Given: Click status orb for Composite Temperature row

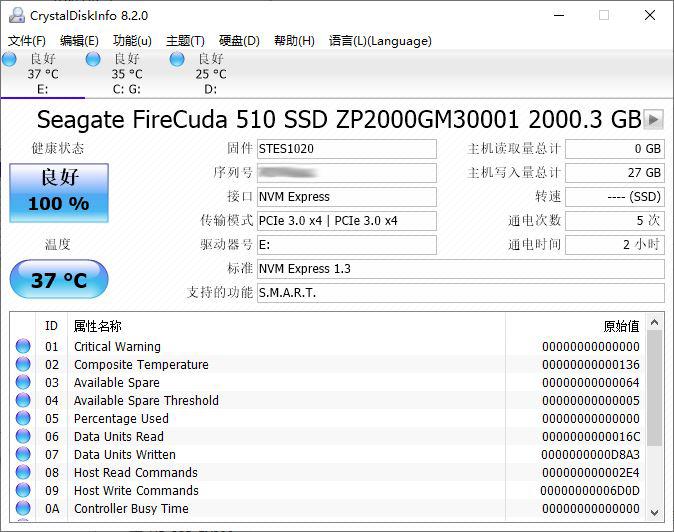Looking at the screenshot, I should point(23,364).
